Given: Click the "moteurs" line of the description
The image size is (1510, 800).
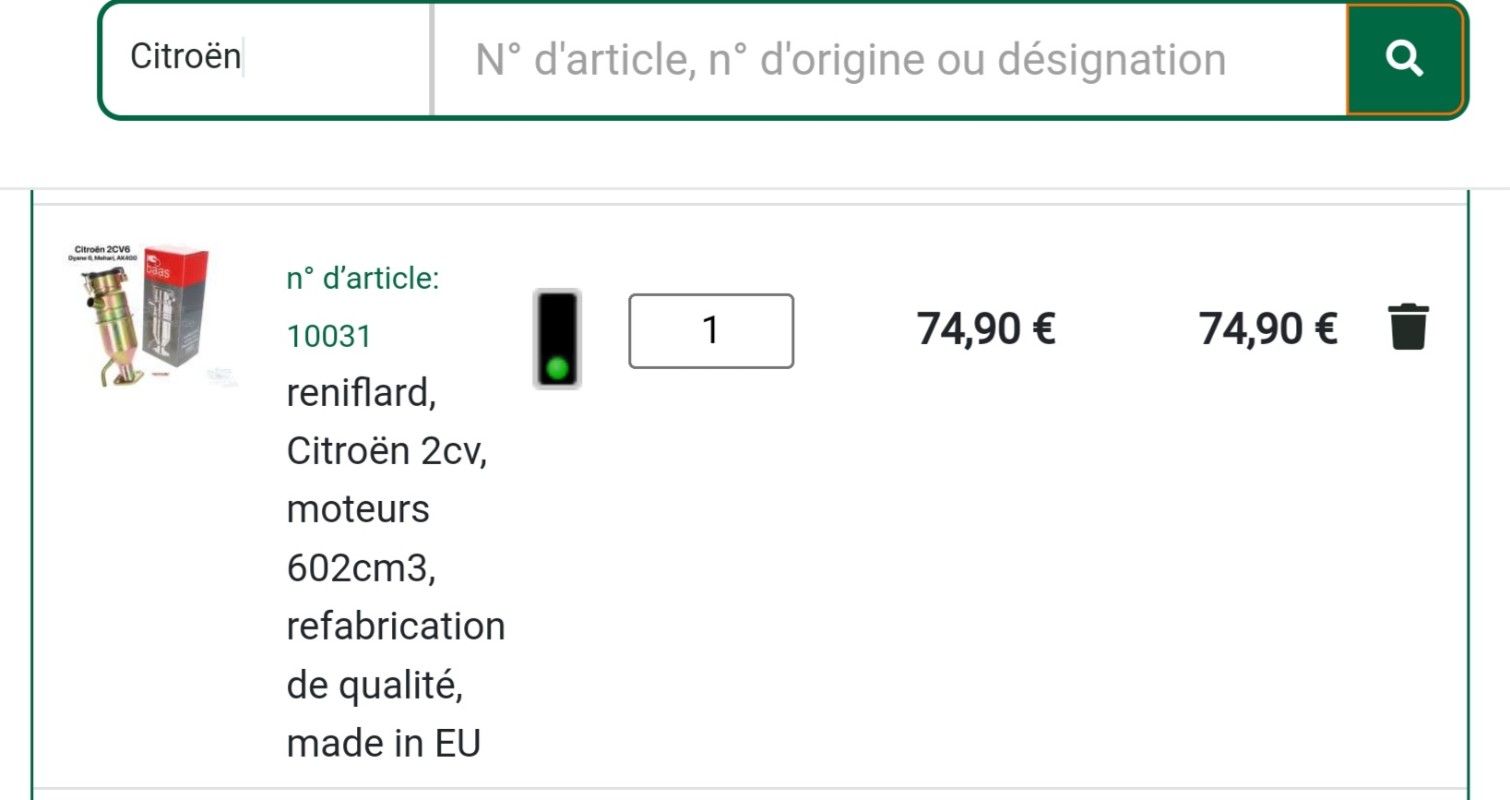Looking at the screenshot, I should (358, 510).
